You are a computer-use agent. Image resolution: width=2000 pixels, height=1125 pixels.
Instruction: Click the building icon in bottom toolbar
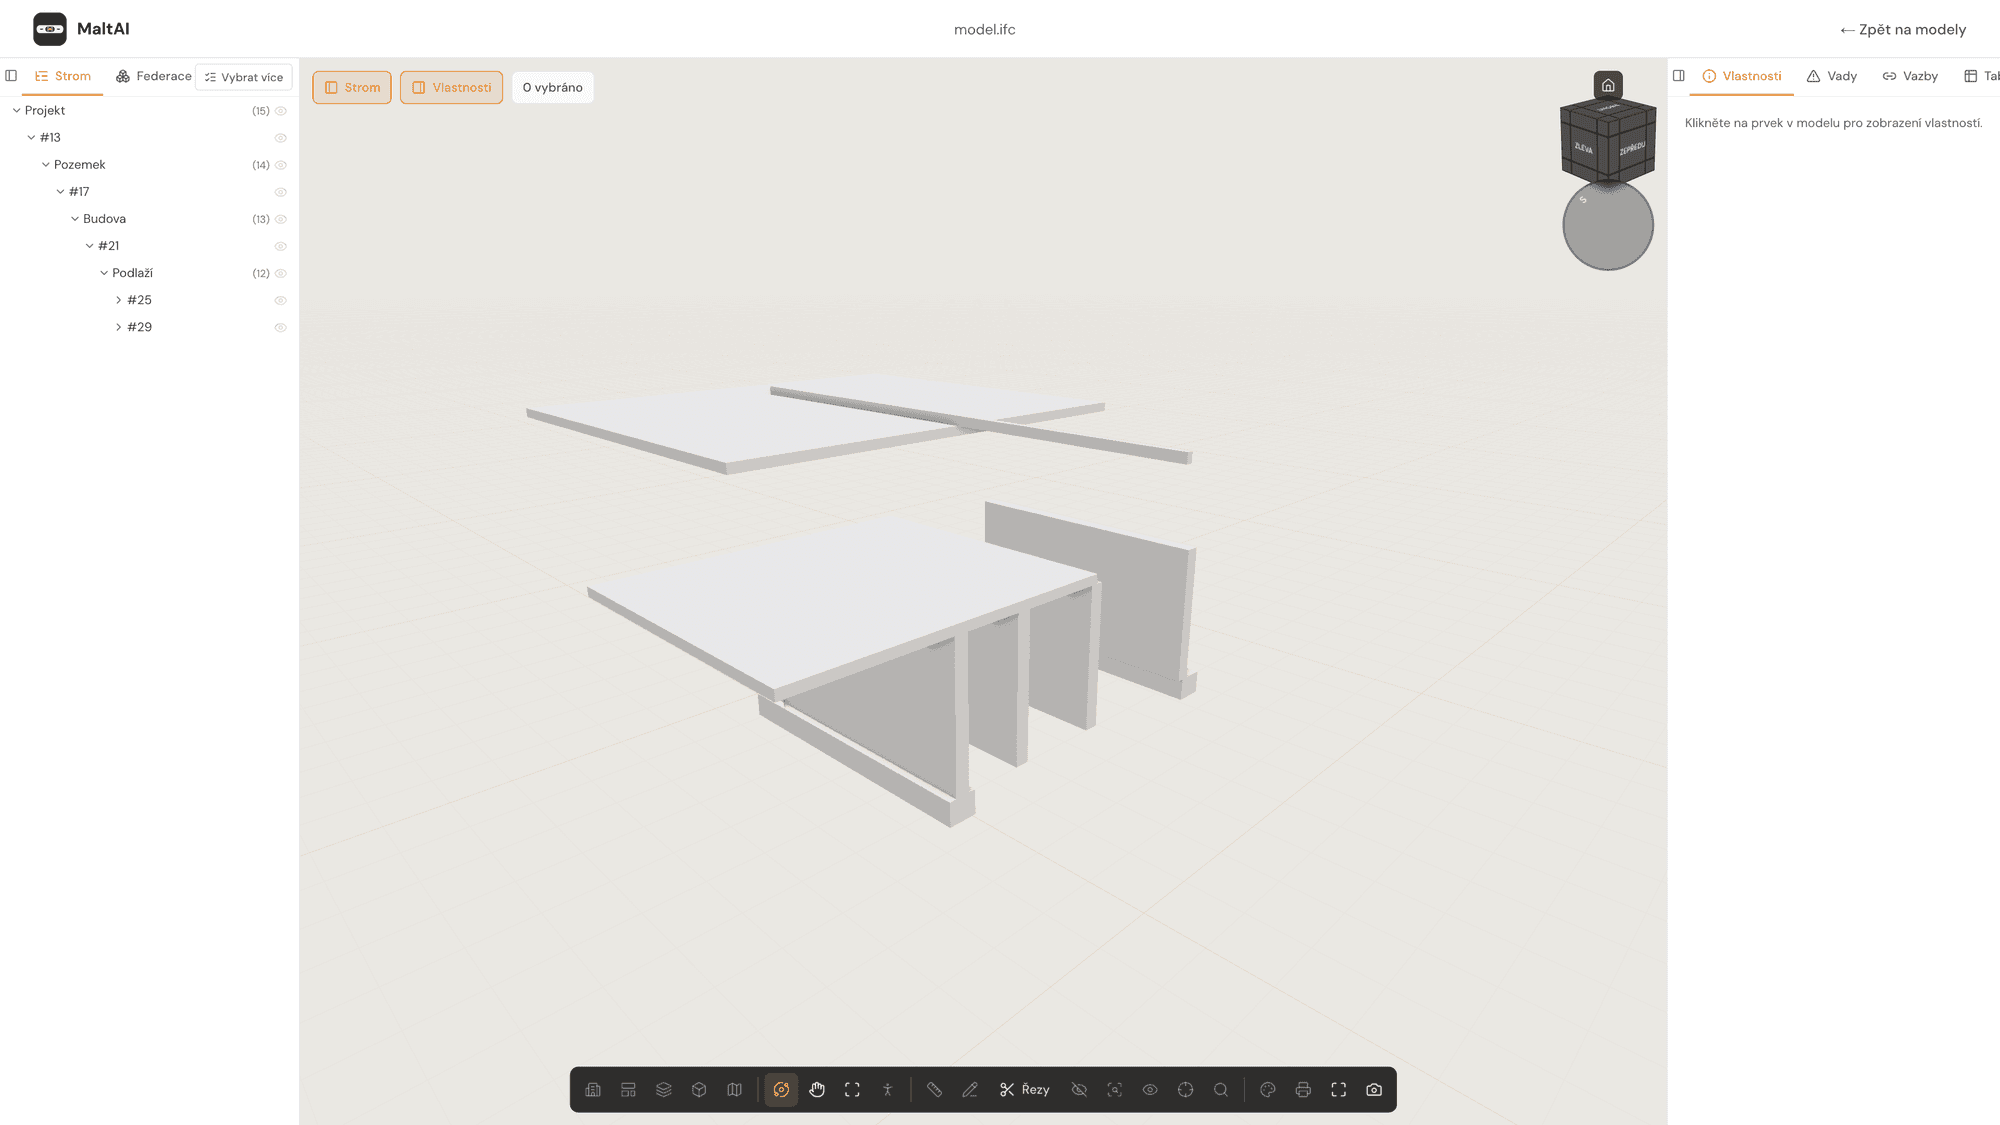(x=593, y=1090)
